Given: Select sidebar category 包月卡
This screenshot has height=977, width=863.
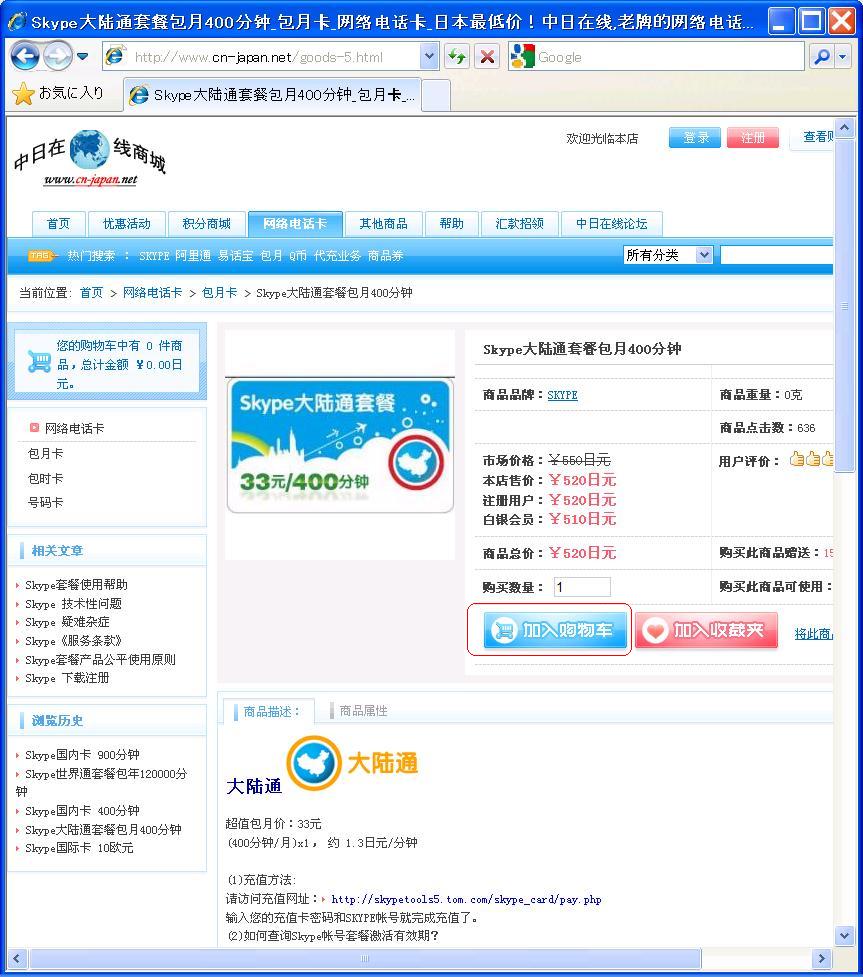Looking at the screenshot, I should tap(45, 454).
